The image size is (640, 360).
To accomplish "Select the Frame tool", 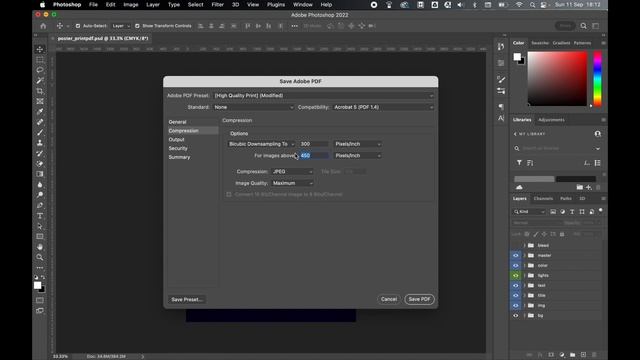I will click(x=40, y=101).
